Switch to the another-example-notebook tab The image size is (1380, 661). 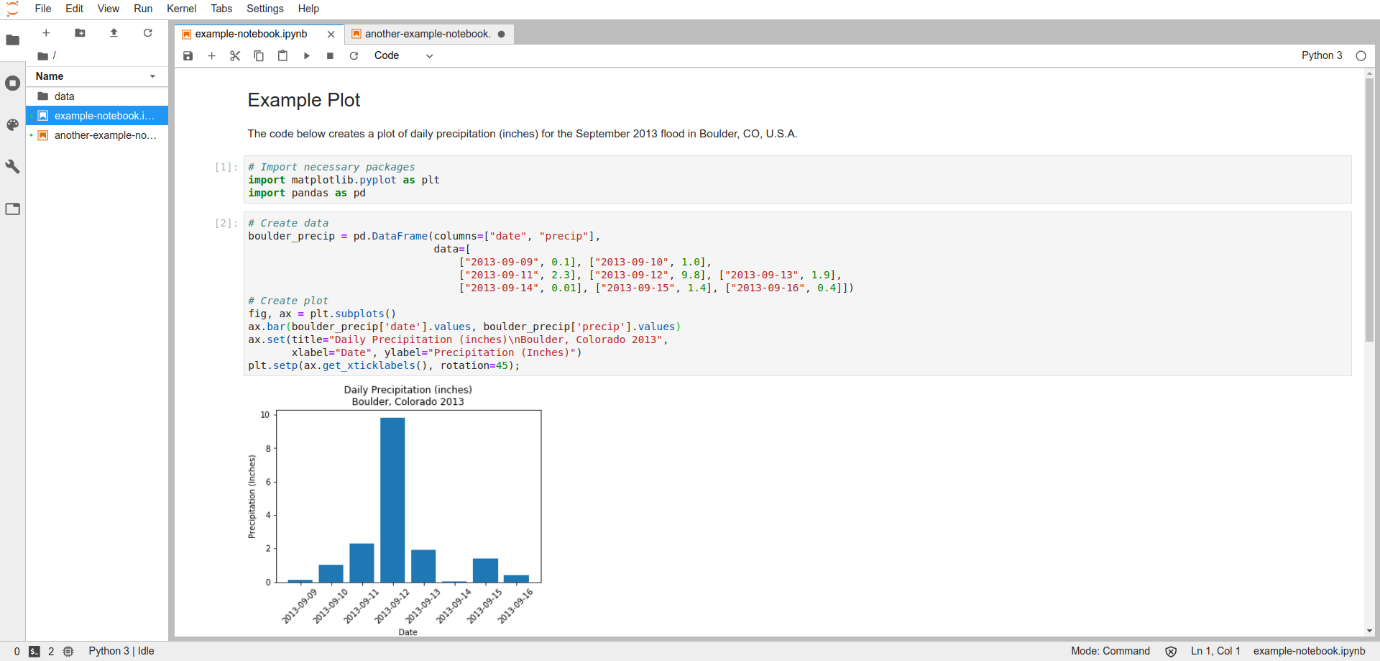pyautogui.click(x=427, y=34)
